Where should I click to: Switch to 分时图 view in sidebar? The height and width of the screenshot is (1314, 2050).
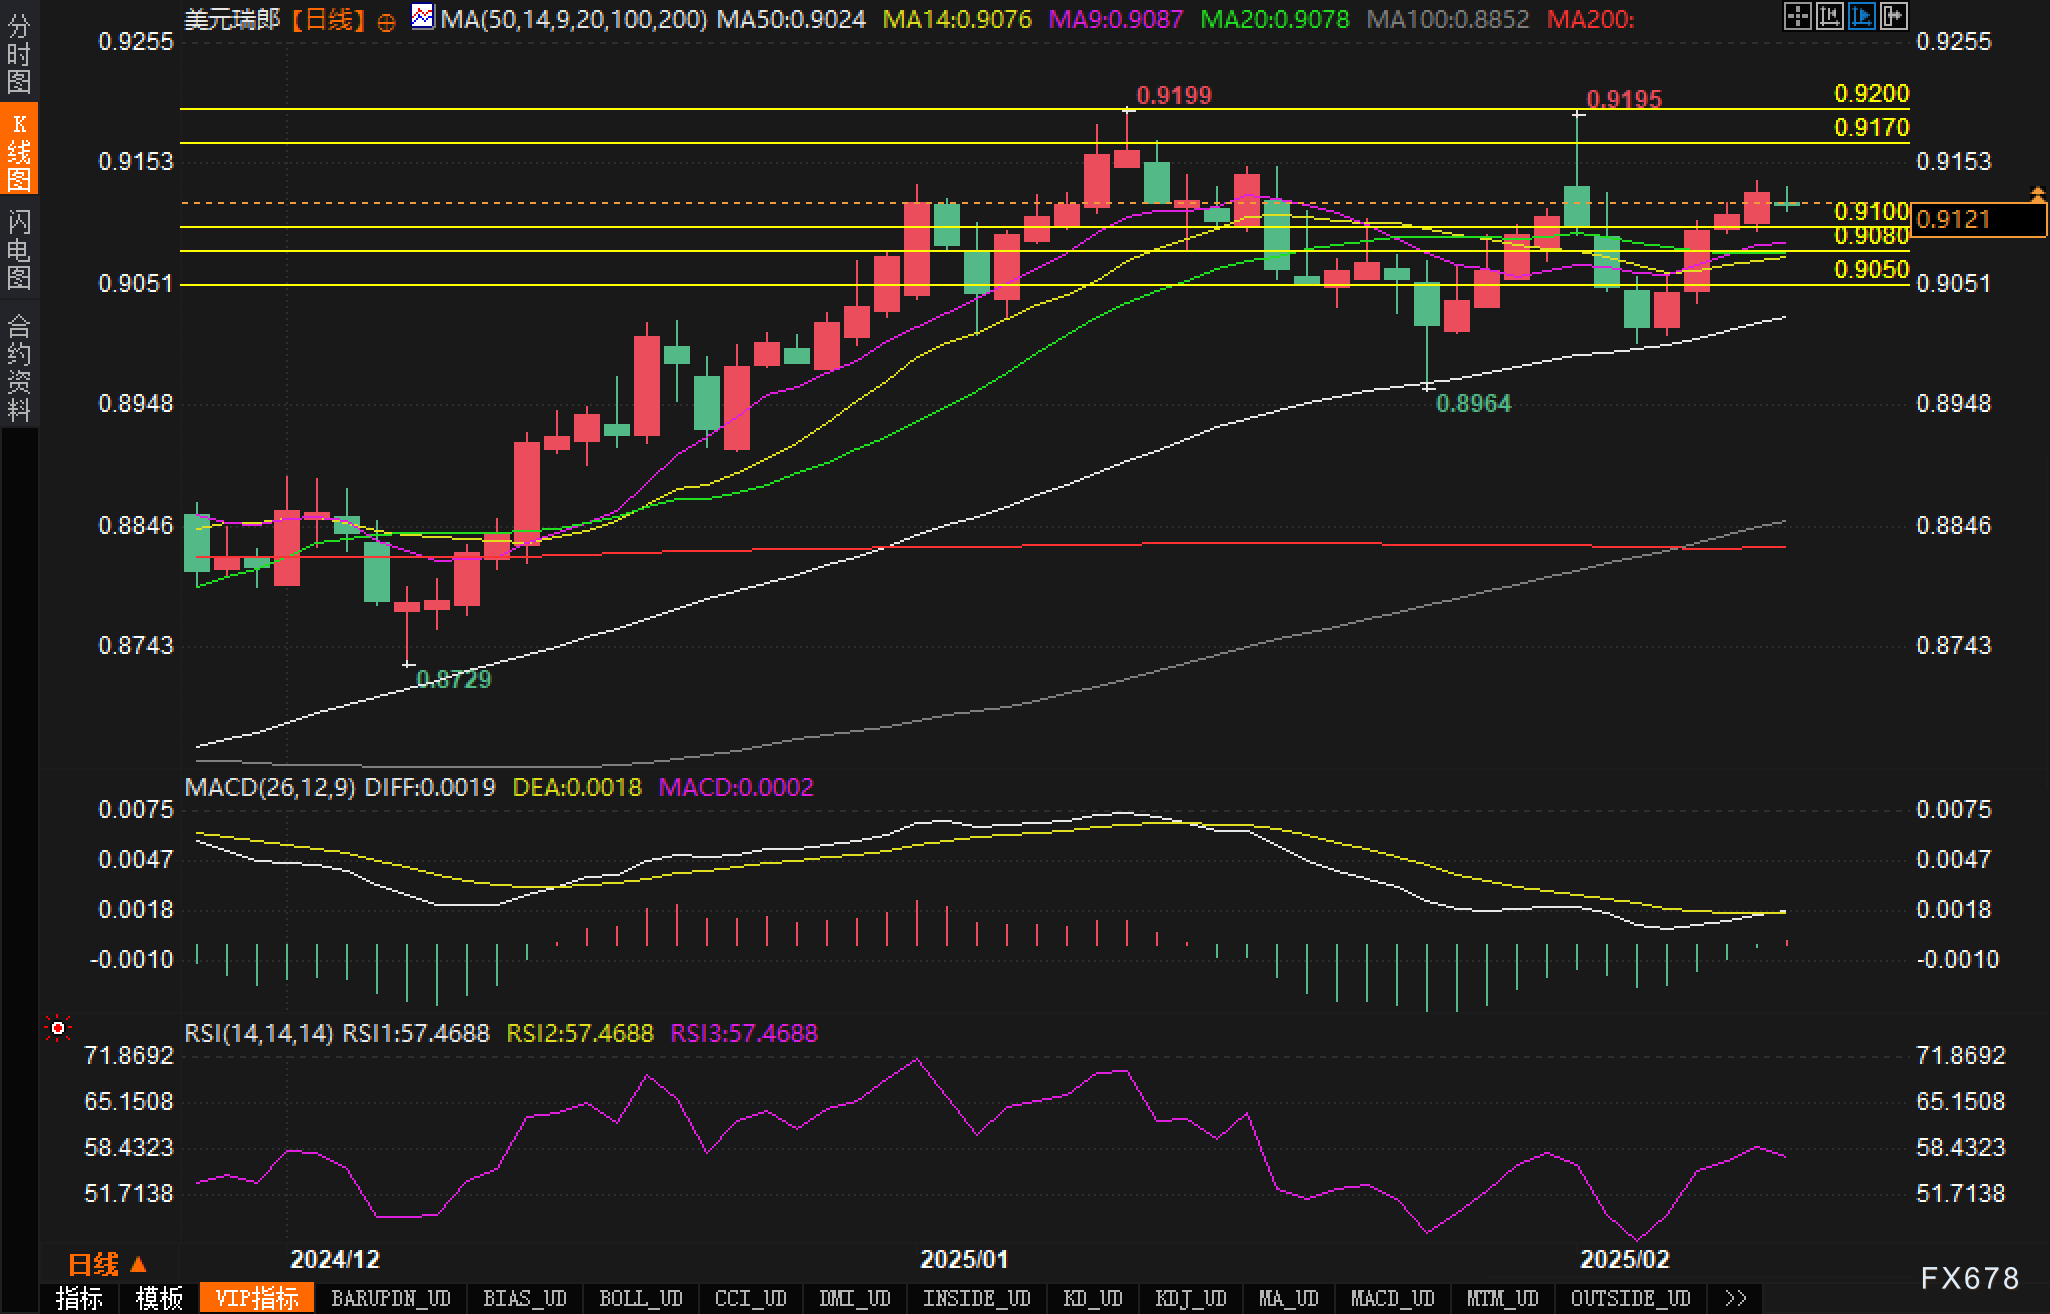click(19, 52)
